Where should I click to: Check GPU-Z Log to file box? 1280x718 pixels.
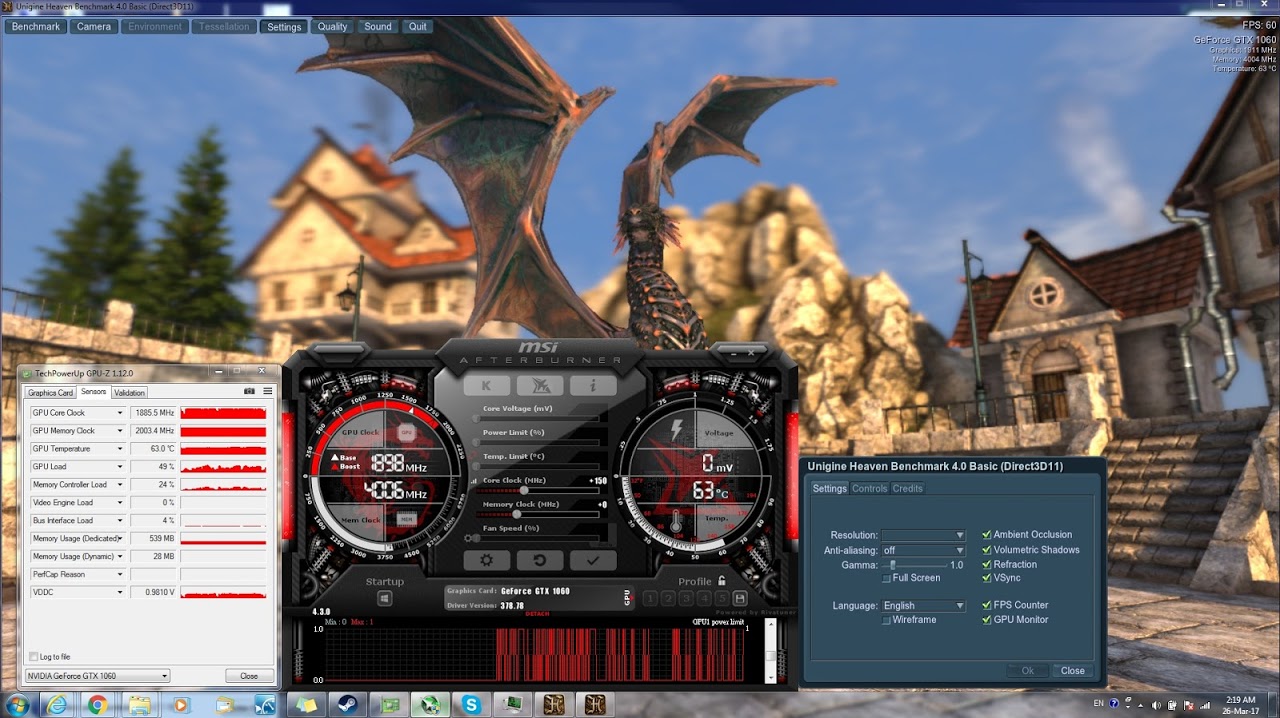[x=33, y=657]
